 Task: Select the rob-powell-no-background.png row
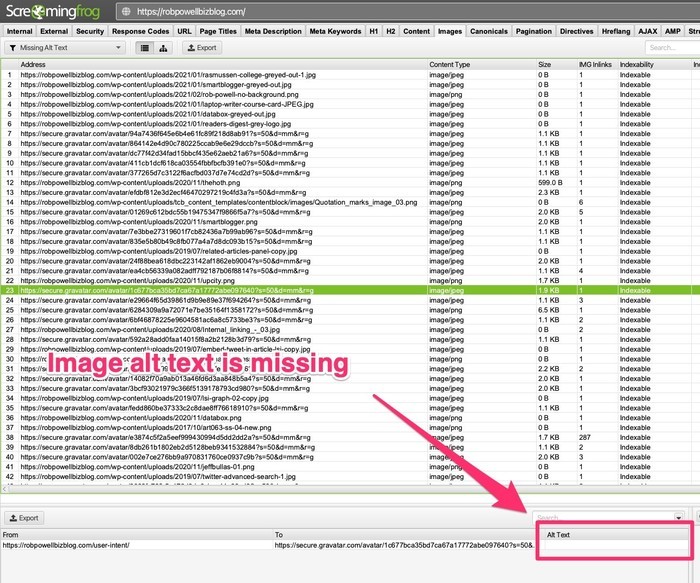pyautogui.click(x=350, y=95)
